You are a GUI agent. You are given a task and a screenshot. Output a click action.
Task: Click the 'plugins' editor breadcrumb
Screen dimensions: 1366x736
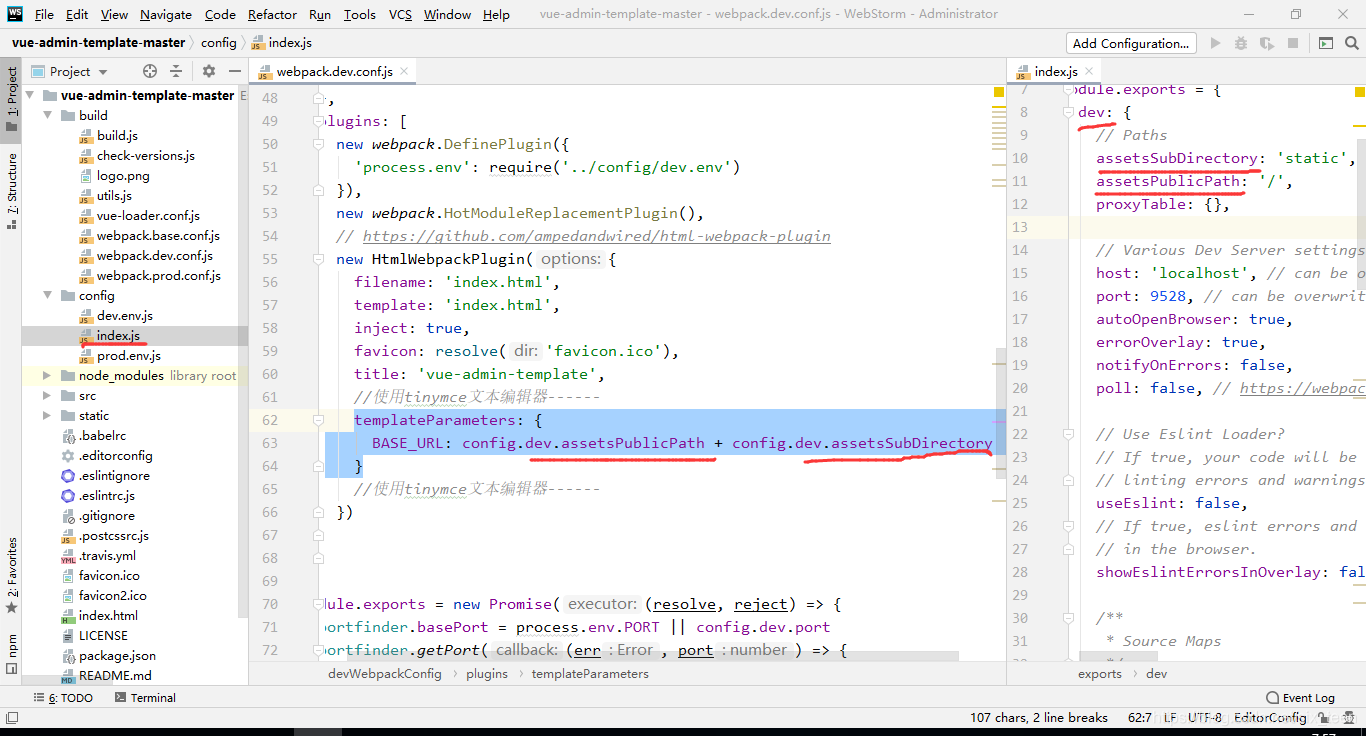click(x=486, y=674)
